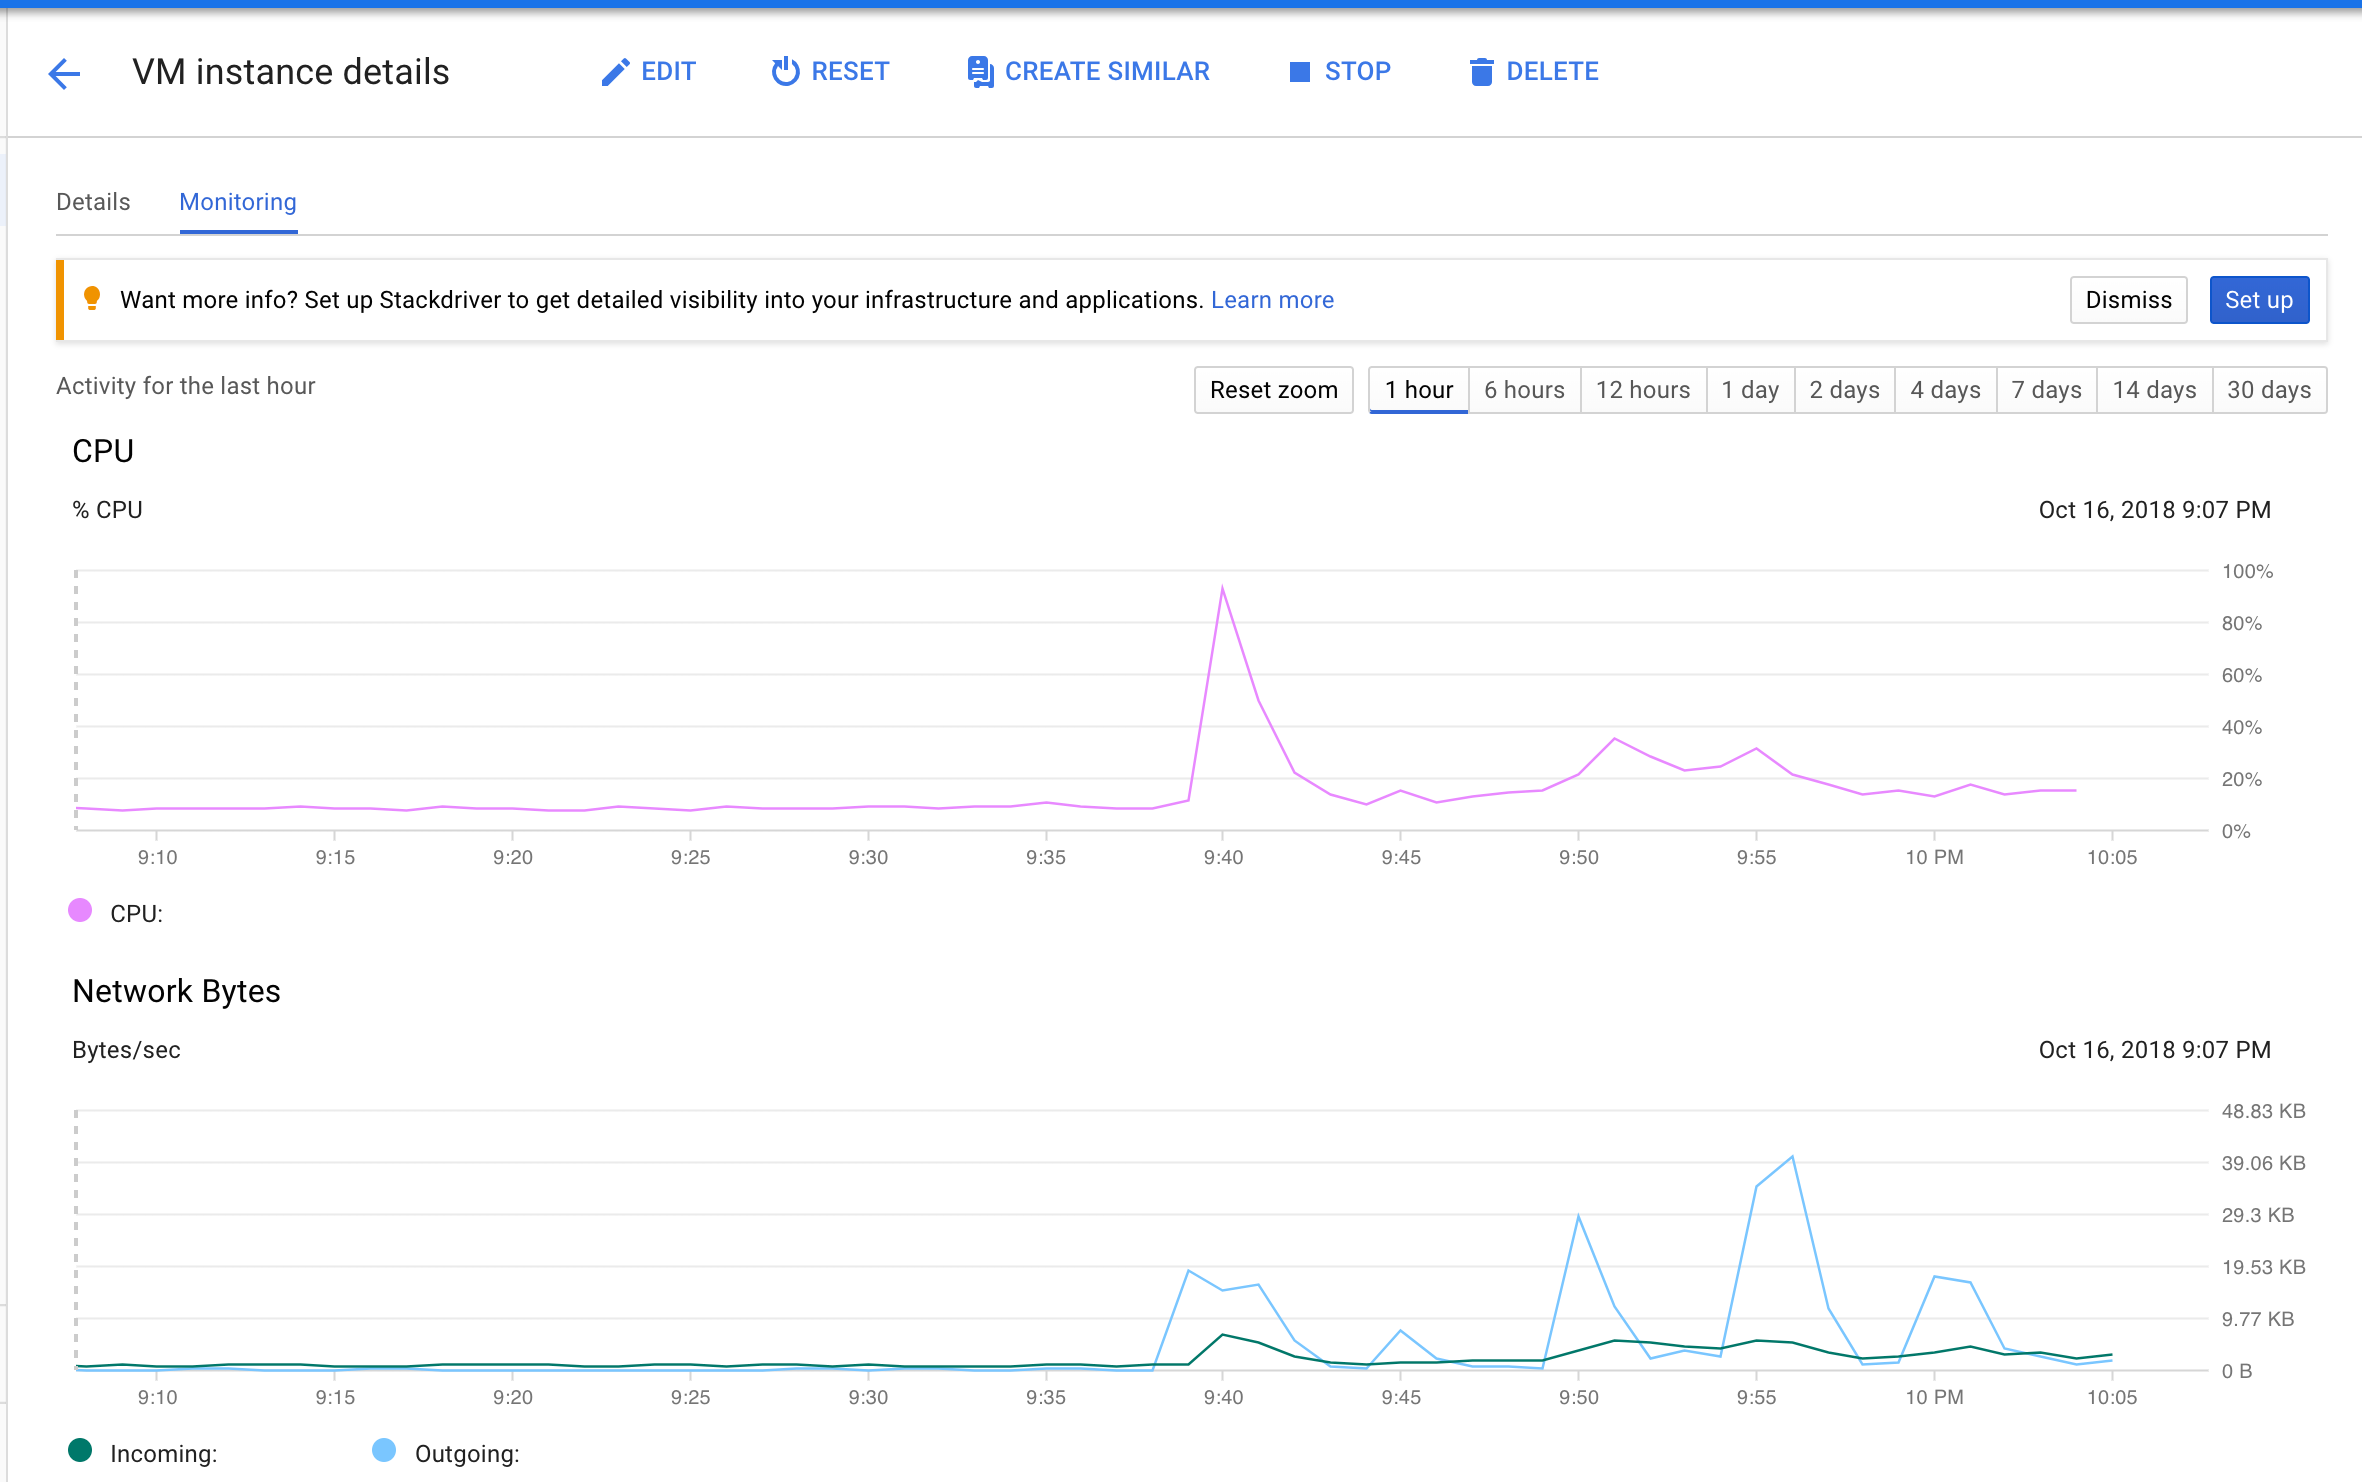Screen dimensions: 2362x1482
Task: Click the VM instance details title
Action: [291, 72]
